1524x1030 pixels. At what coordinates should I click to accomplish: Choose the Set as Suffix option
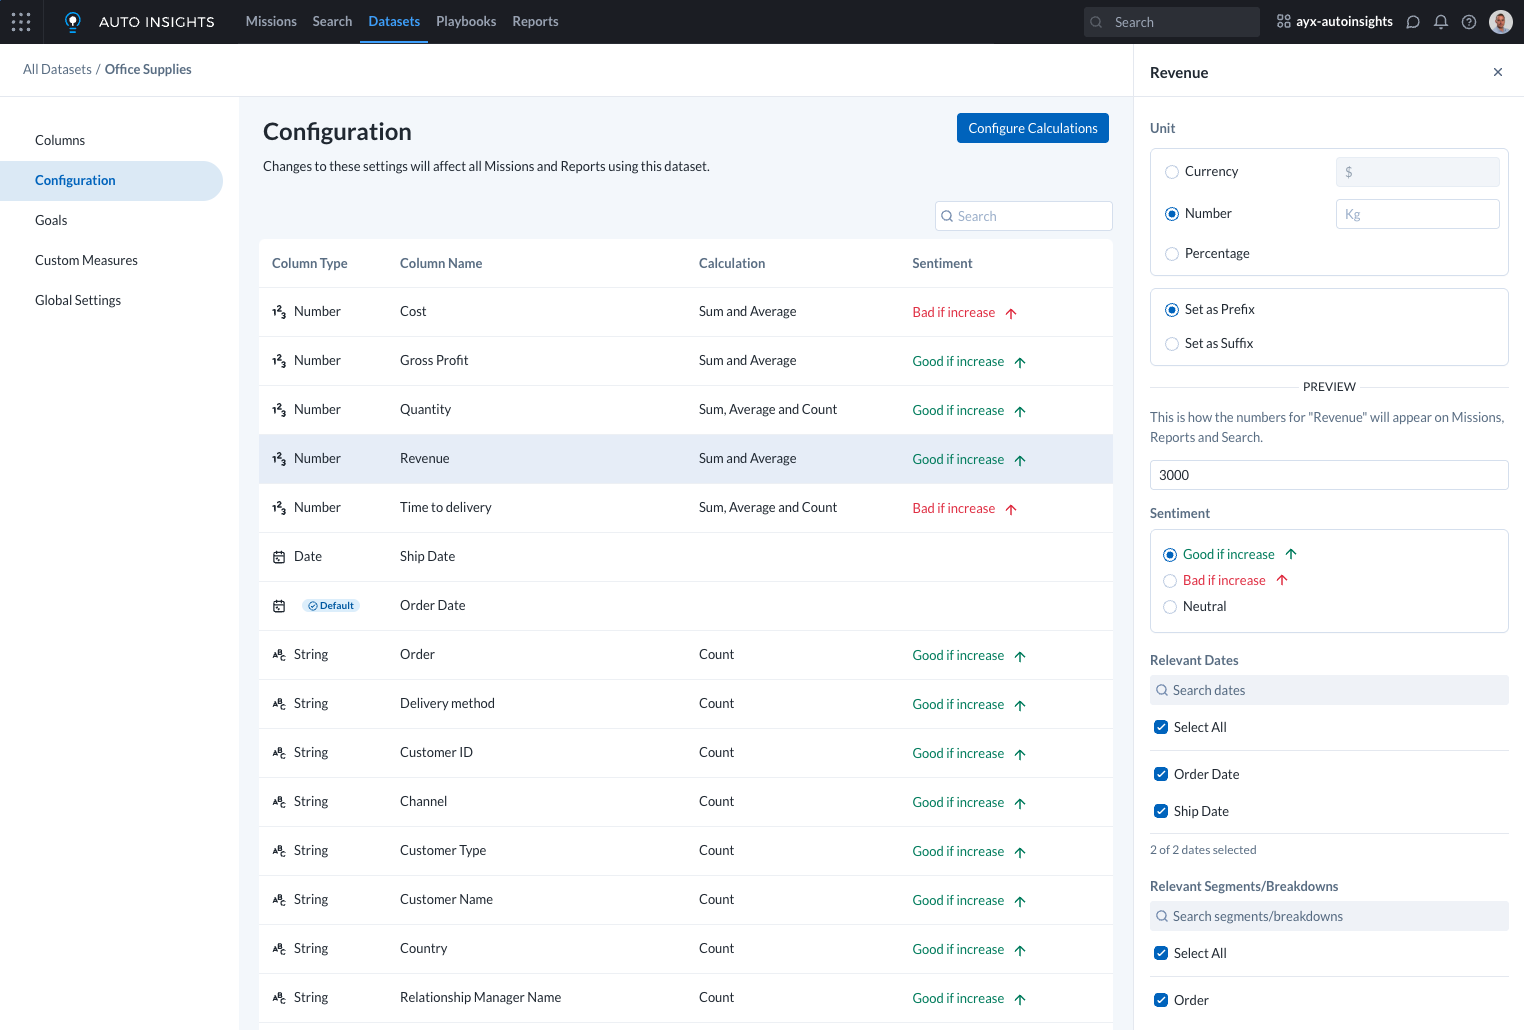[1172, 344]
